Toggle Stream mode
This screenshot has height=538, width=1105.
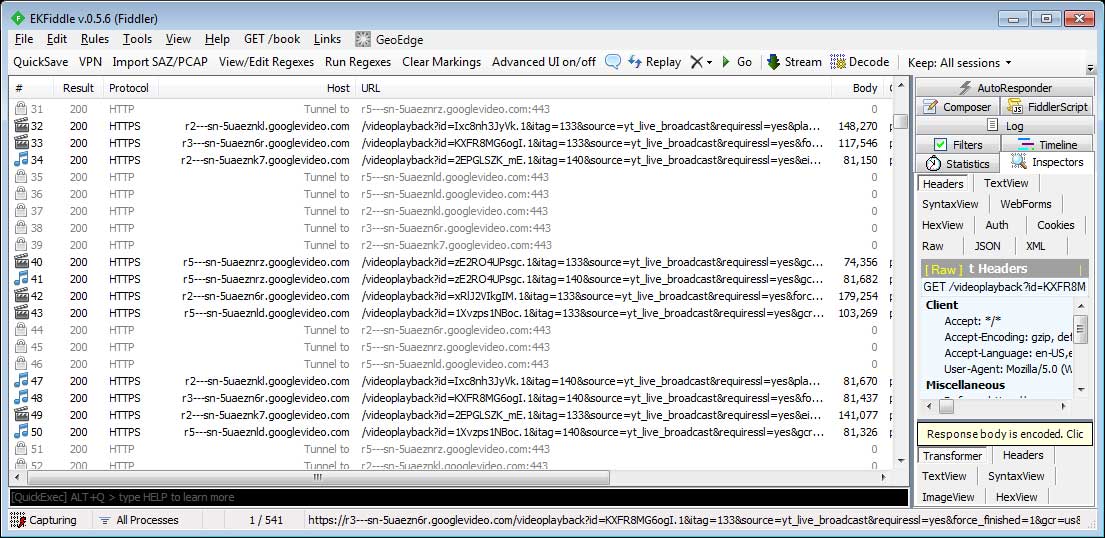(794, 62)
